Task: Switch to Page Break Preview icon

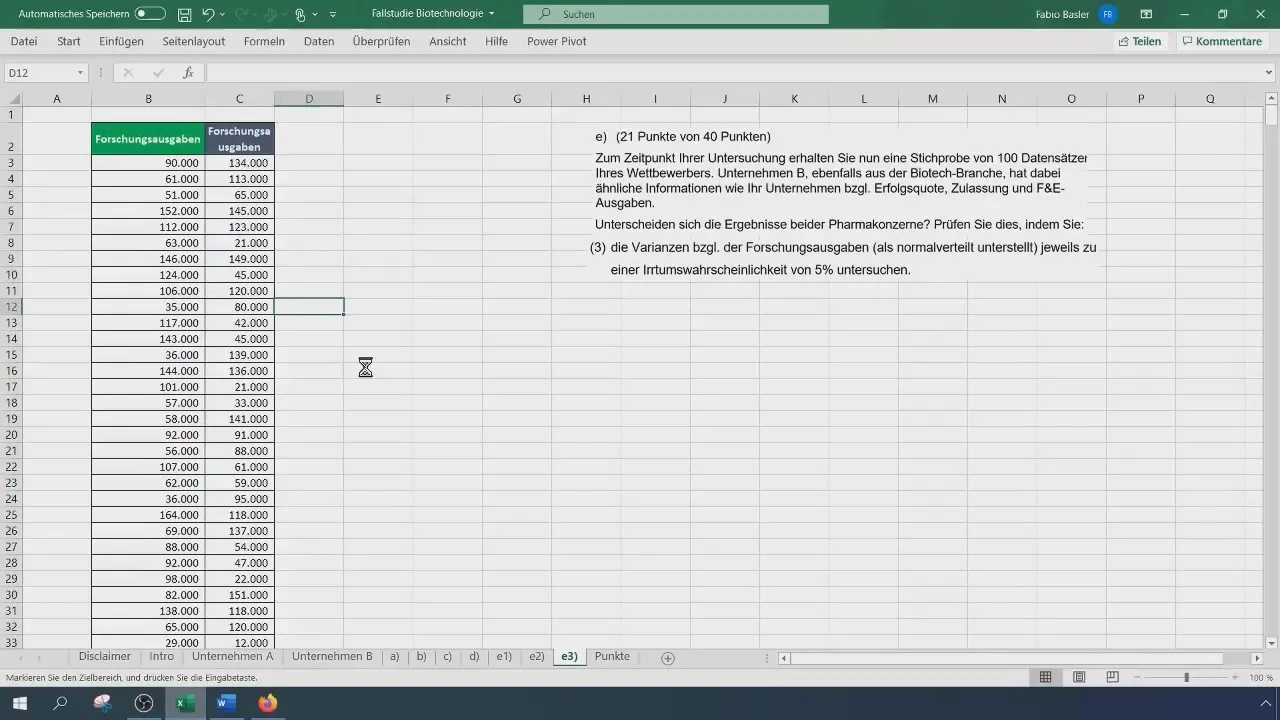Action: pyautogui.click(x=1112, y=678)
